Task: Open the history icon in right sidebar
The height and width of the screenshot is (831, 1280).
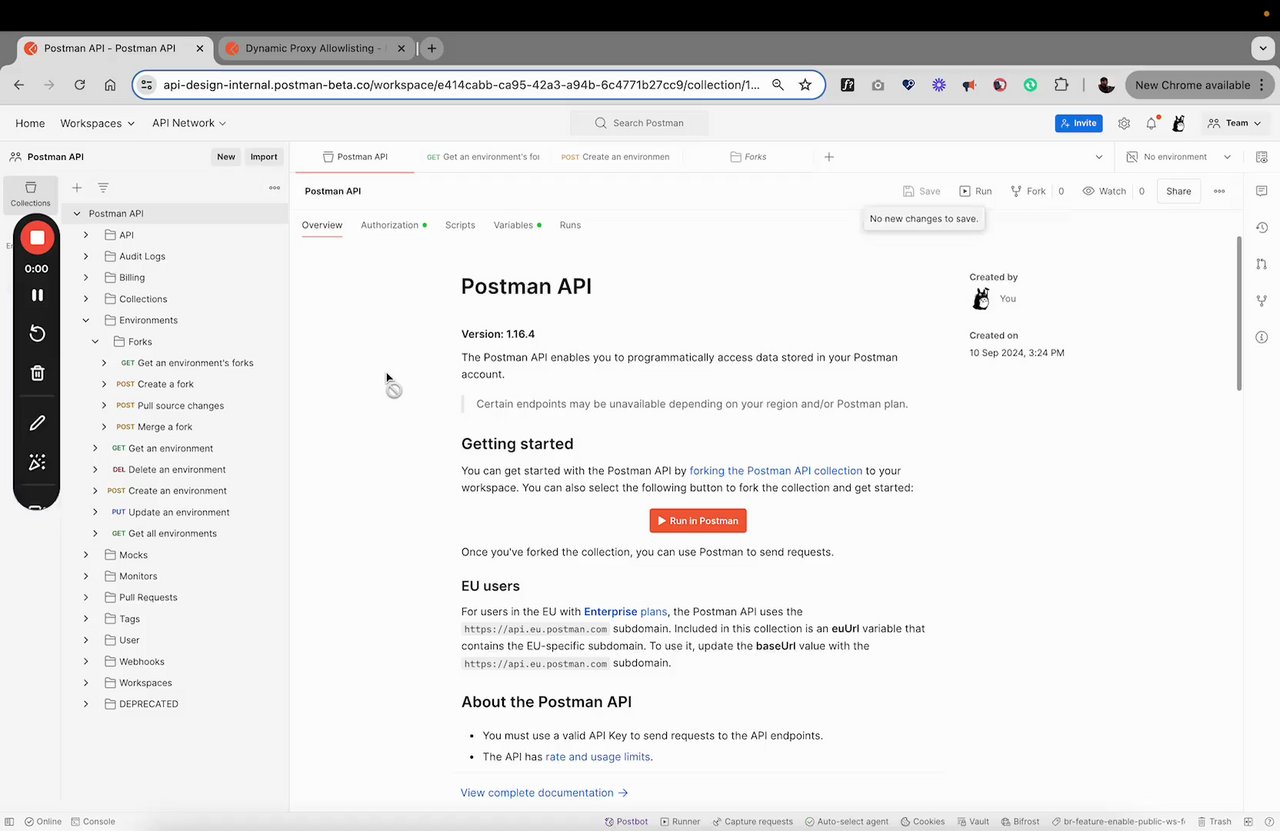Action: (1261, 228)
